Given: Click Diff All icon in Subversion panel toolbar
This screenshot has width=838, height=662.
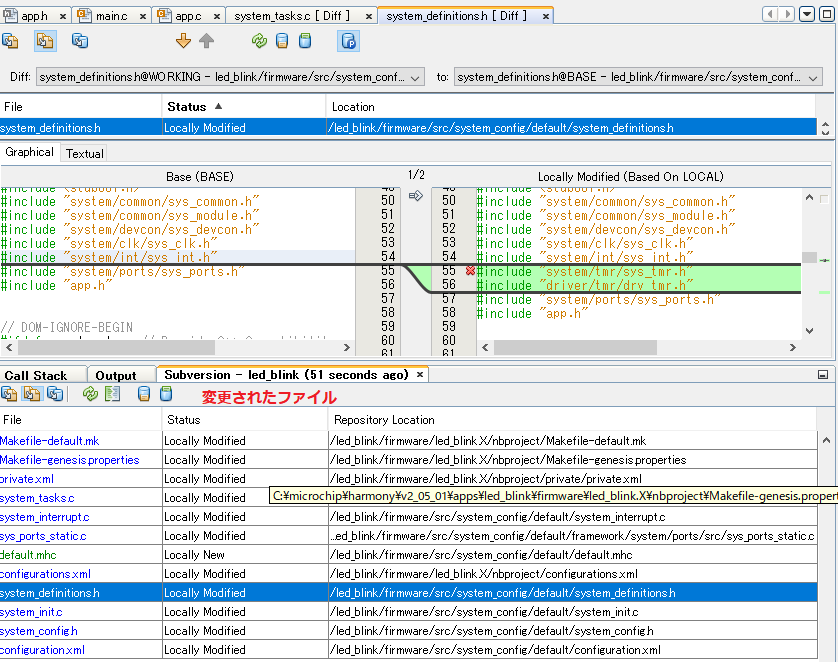Looking at the screenshot, I should [x=113, y=394].
